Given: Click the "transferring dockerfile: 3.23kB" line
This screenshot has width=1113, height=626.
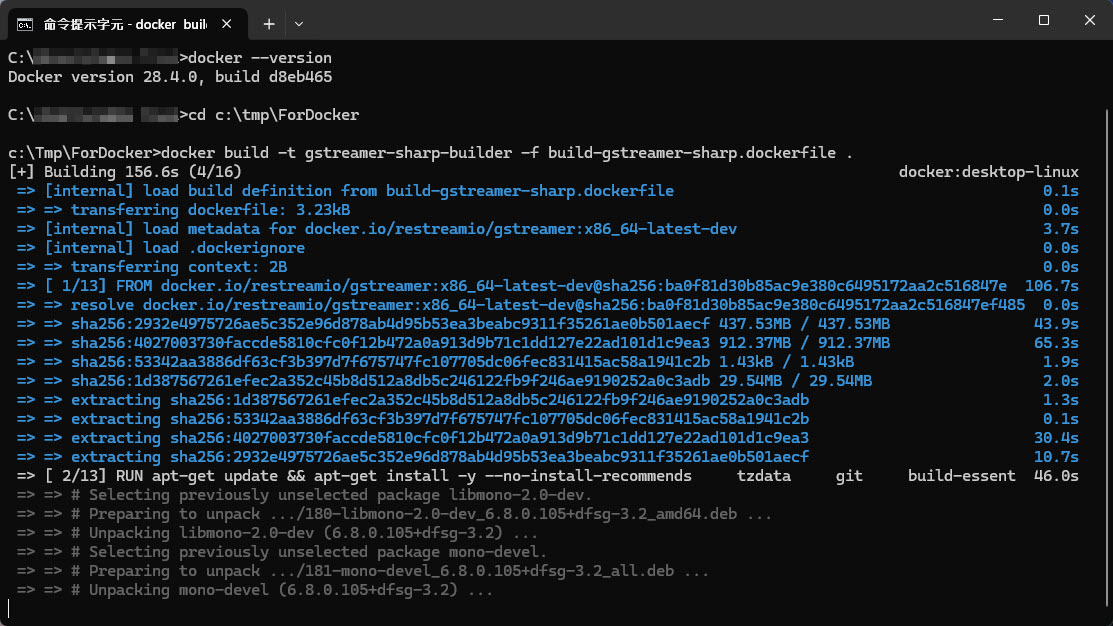Looking at the screenshot, I should [x=210, y=210].
